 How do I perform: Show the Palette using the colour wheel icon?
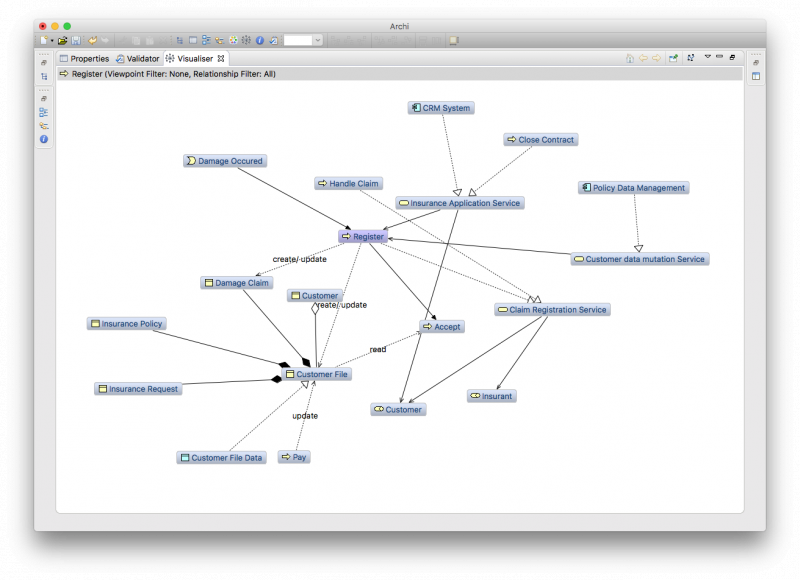tap(233, 40)
